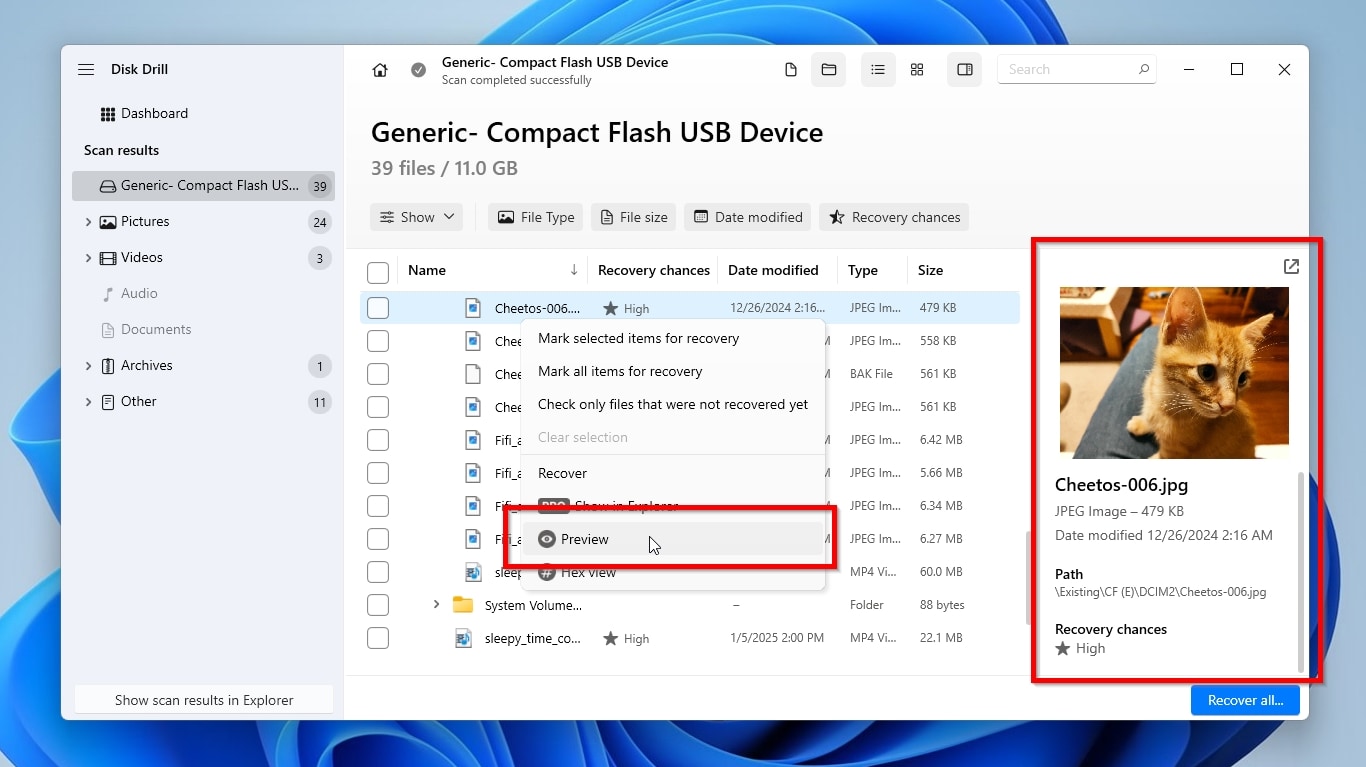This screenshot has height=767, width=1366.
Task: Sort by Size column header
Action: coord(930,270)
